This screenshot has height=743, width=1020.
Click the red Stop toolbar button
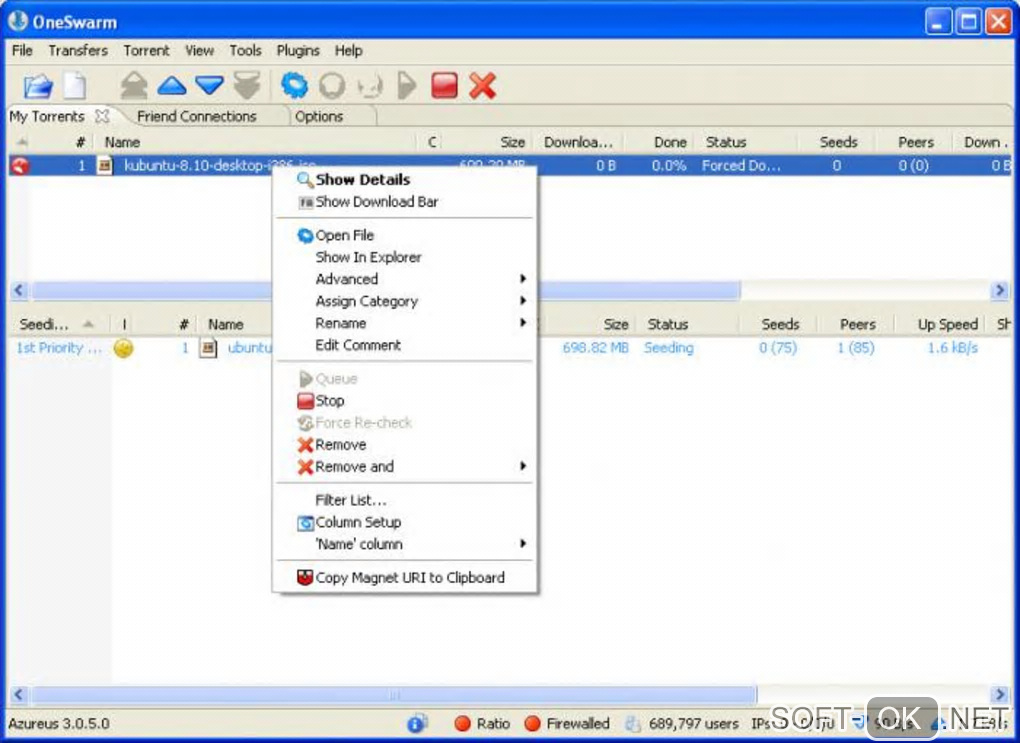[x=444, y=85]
